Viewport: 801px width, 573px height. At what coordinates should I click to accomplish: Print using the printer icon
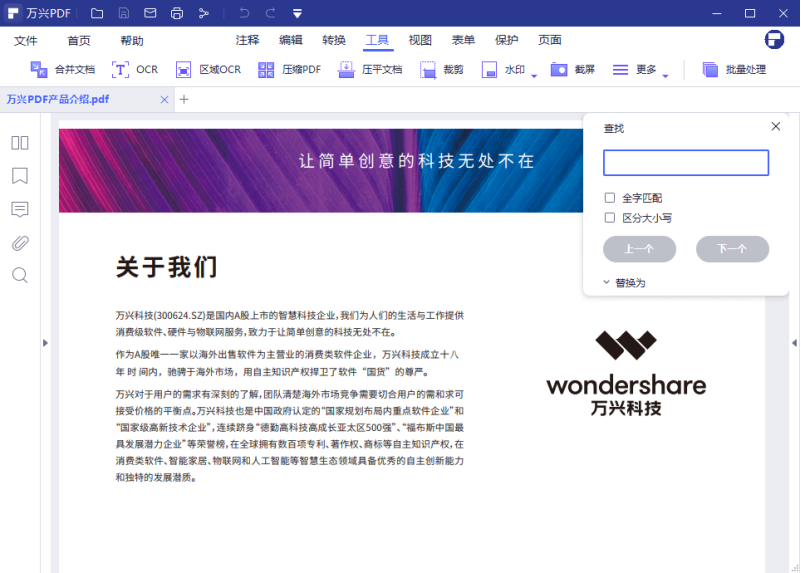pos(177,13)
